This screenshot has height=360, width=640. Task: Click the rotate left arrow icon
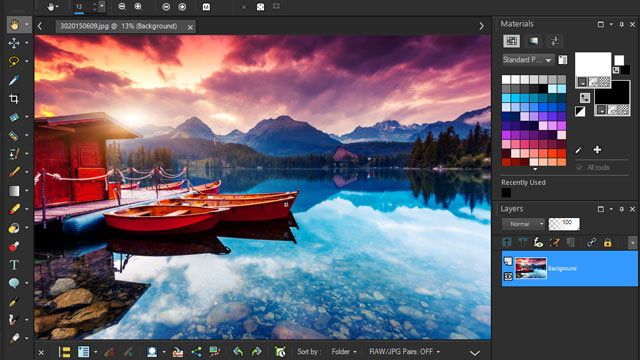coord(238,351)
